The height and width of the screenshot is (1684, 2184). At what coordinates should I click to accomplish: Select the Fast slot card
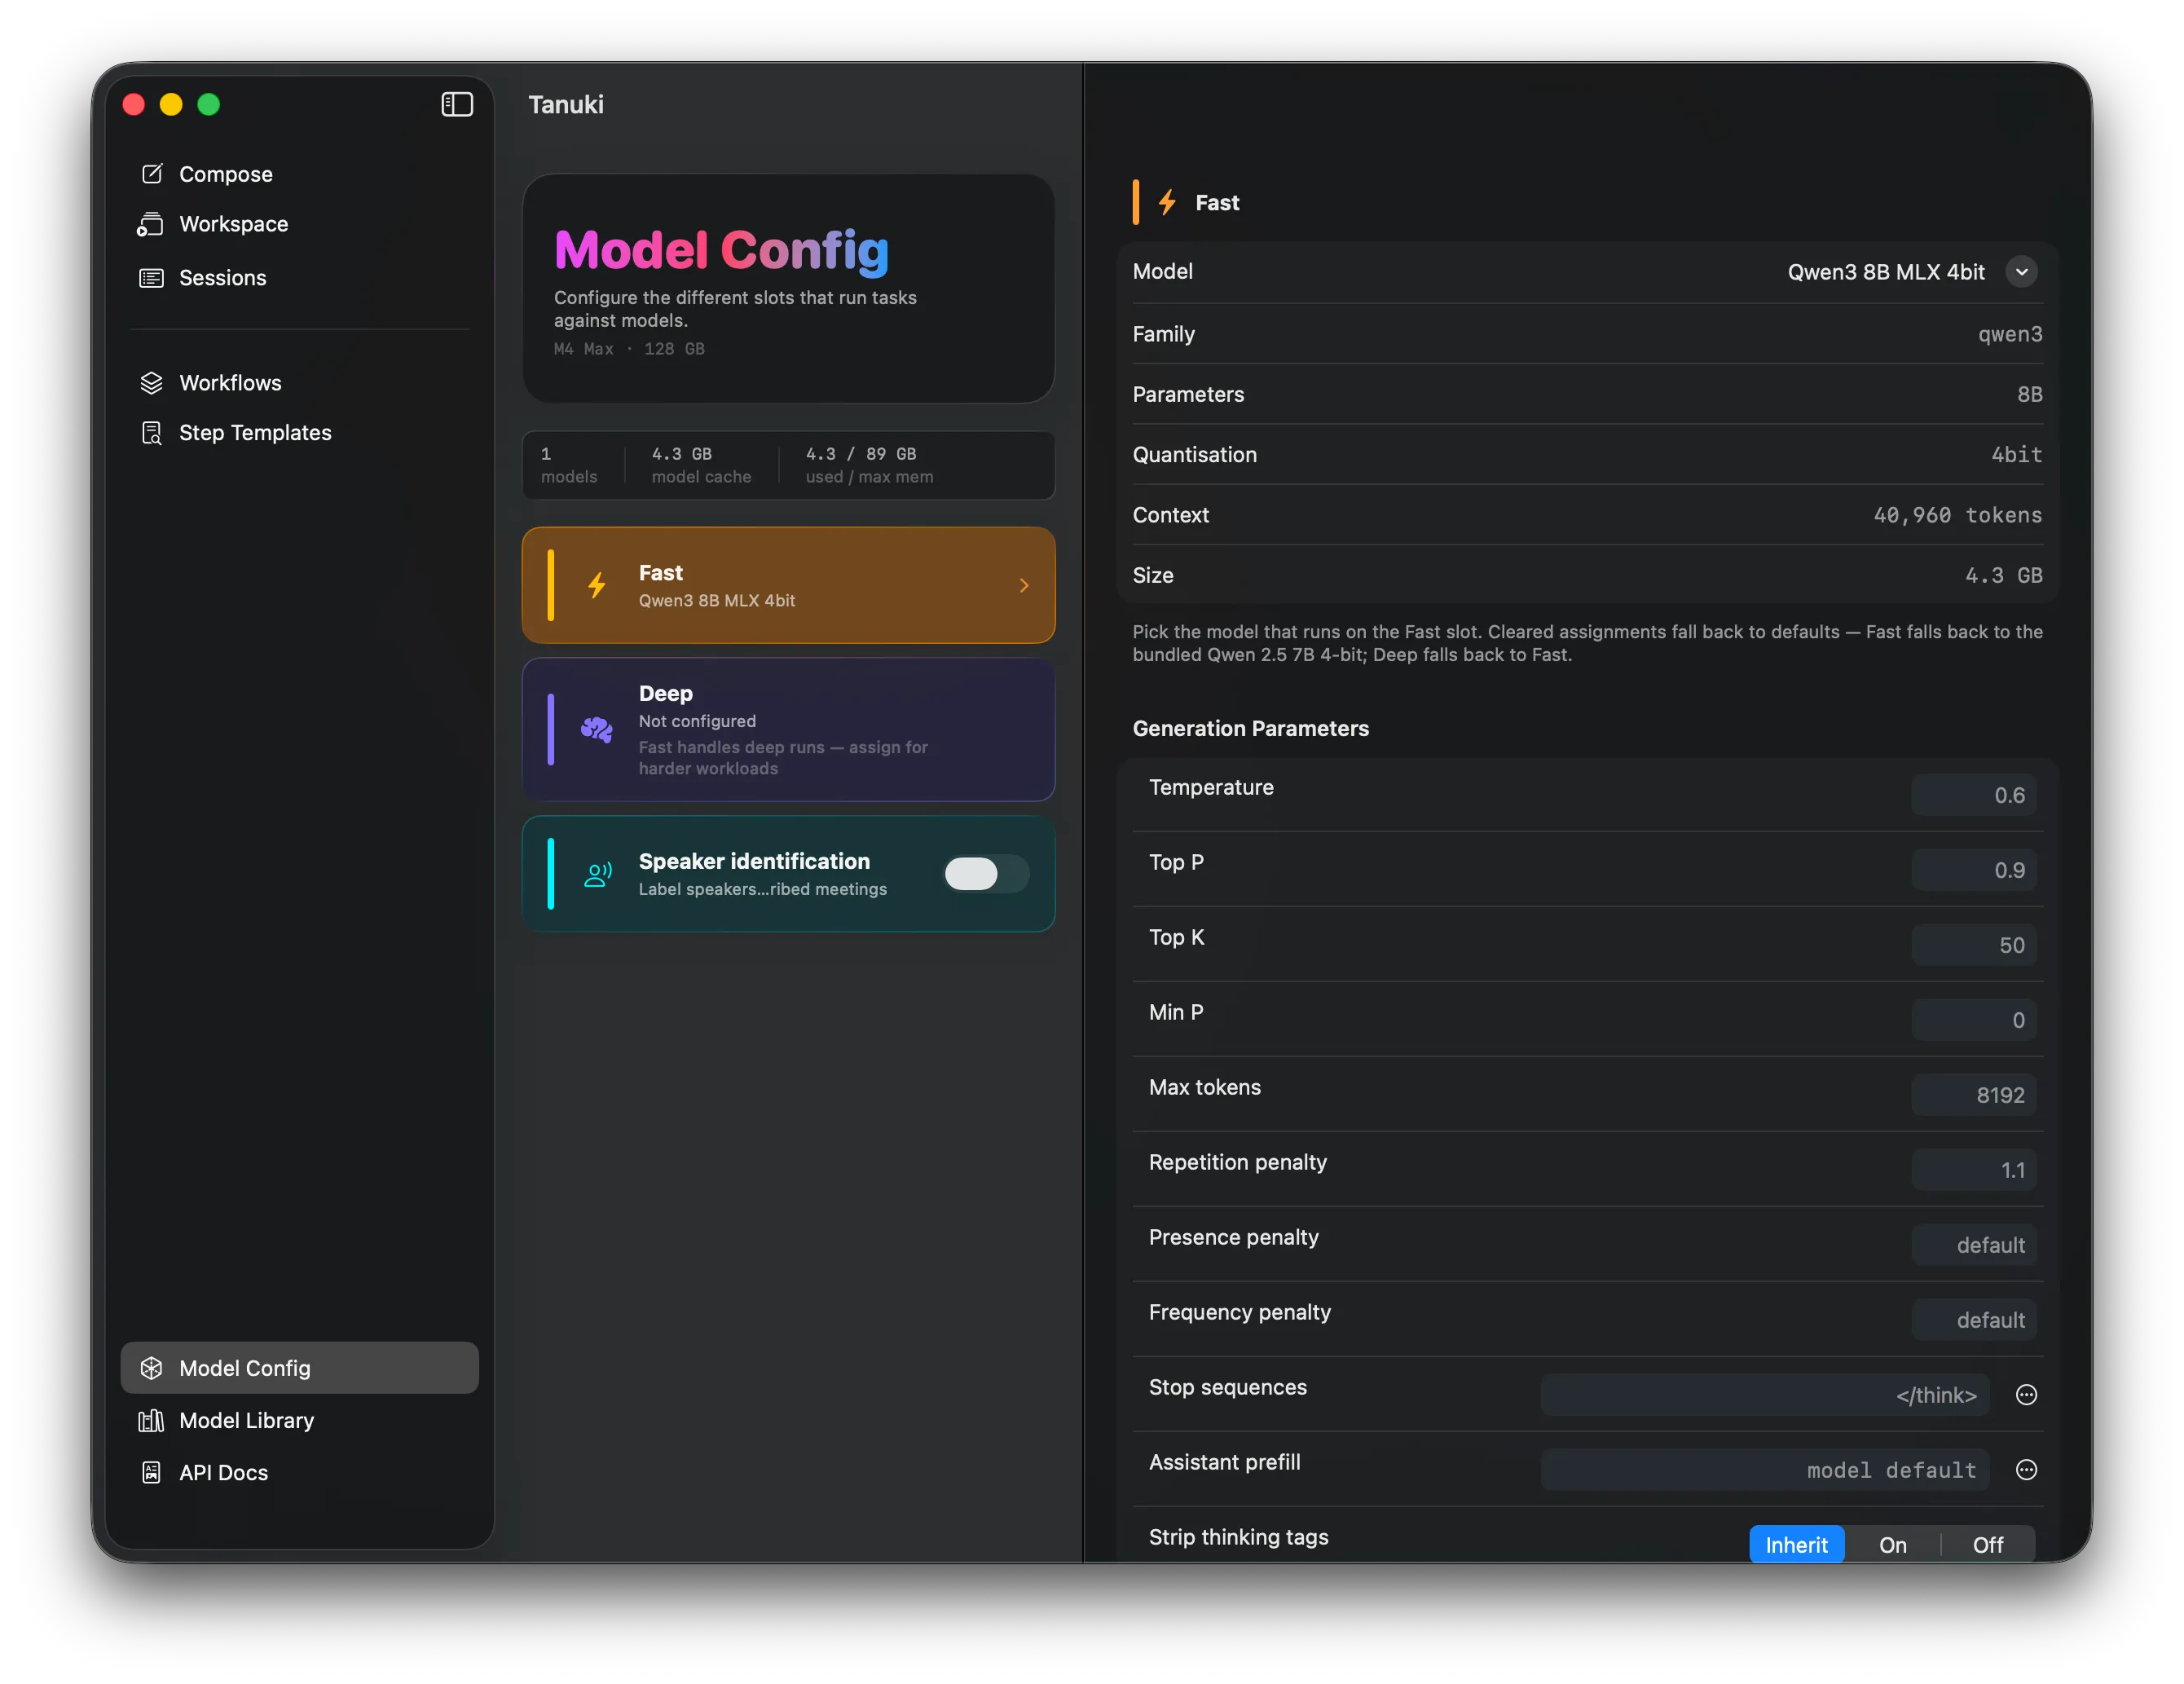[x=788, y=585]
